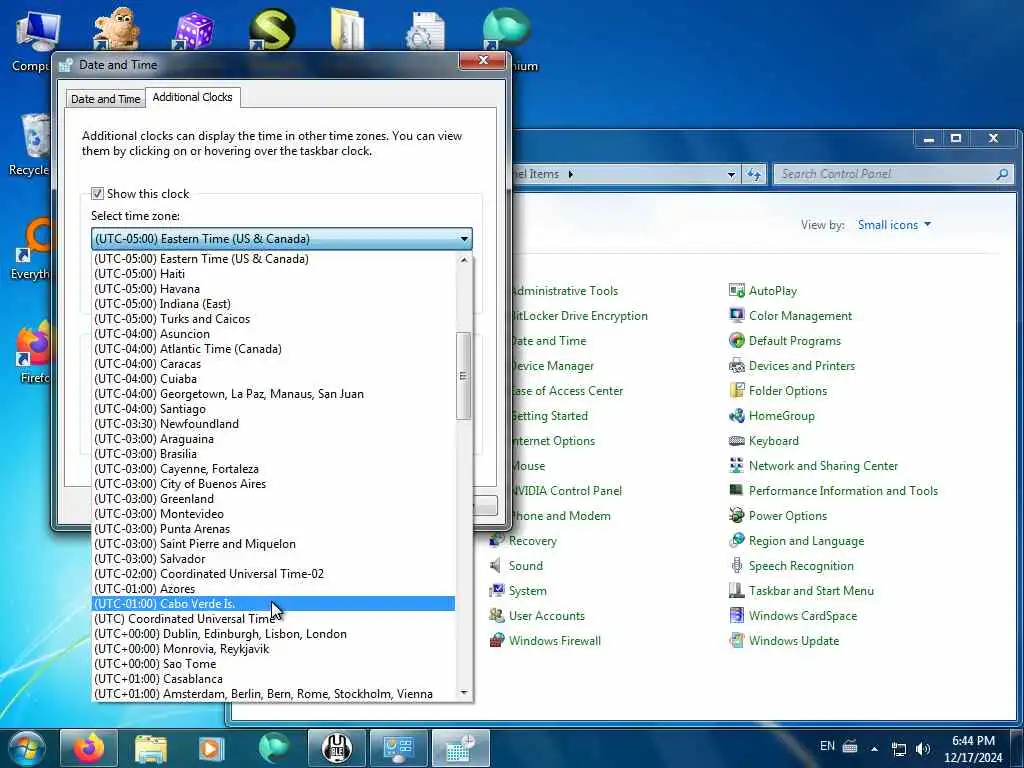
Task: Click the time zone list scrollbar thumb
Action: point(464,376)
